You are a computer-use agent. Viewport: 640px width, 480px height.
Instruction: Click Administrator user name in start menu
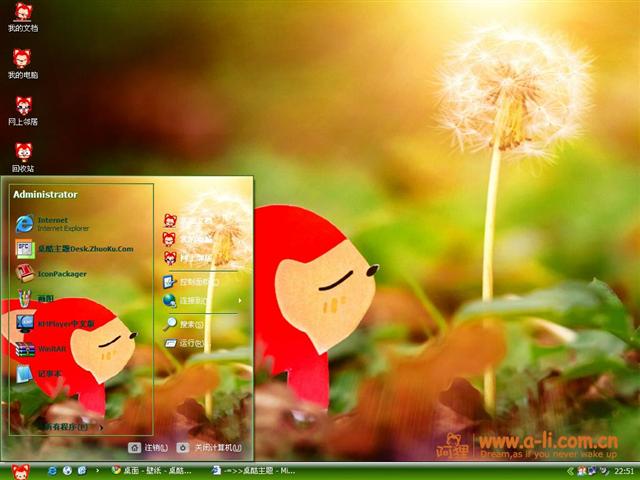(45, 194)
